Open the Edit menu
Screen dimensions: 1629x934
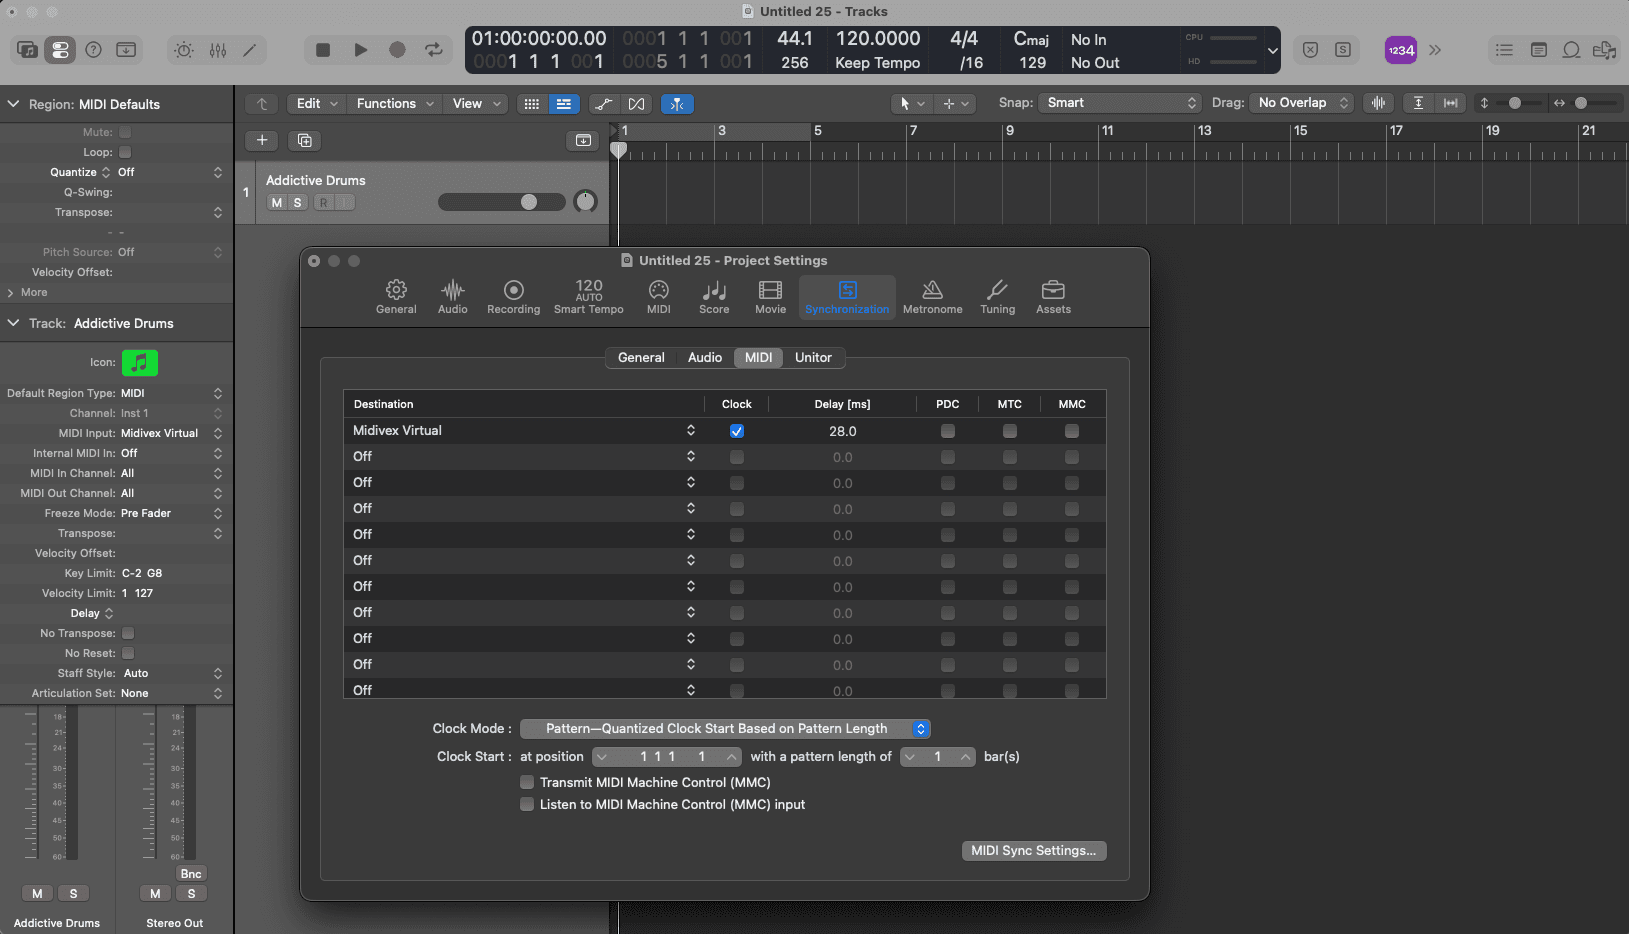tap(317, 104)
